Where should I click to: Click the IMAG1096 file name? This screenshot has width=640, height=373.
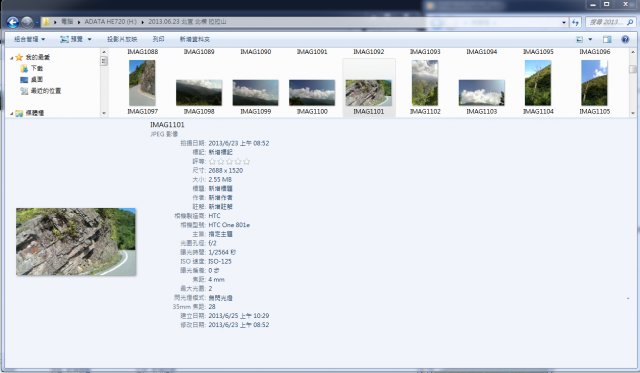tap(595, 52)
